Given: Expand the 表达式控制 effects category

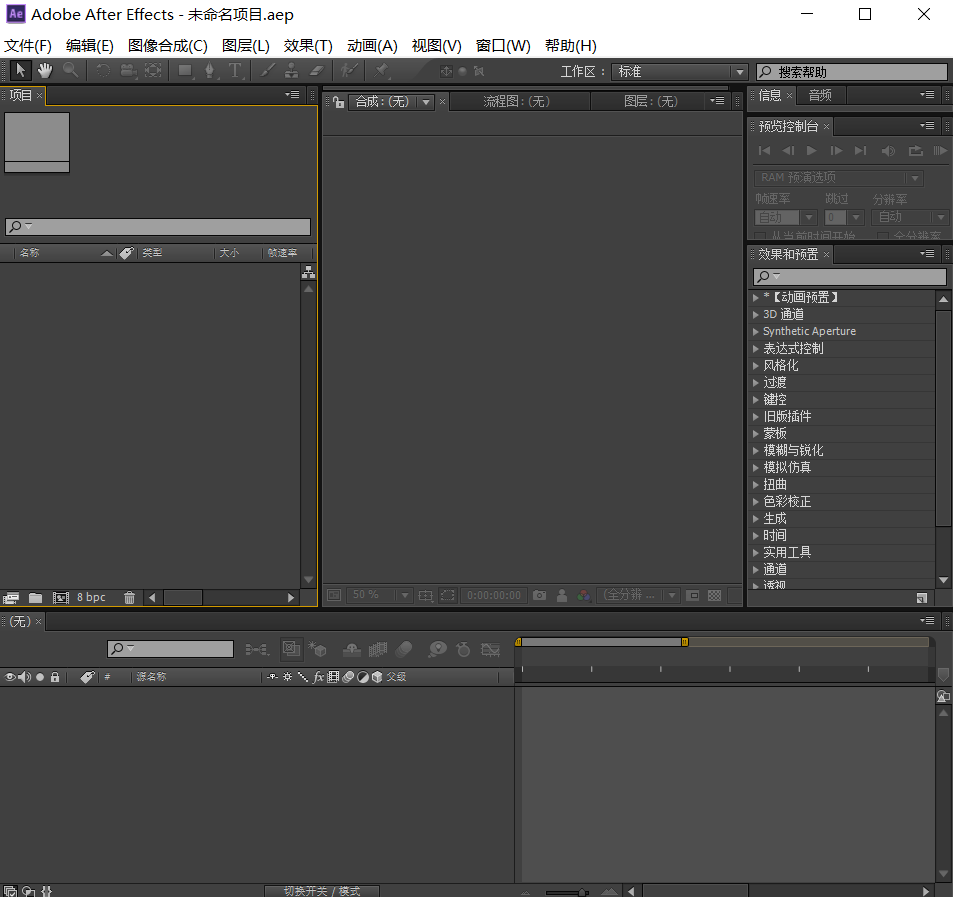Looking at the screenshot, I should pyautogui.click(x=755, y=348).
